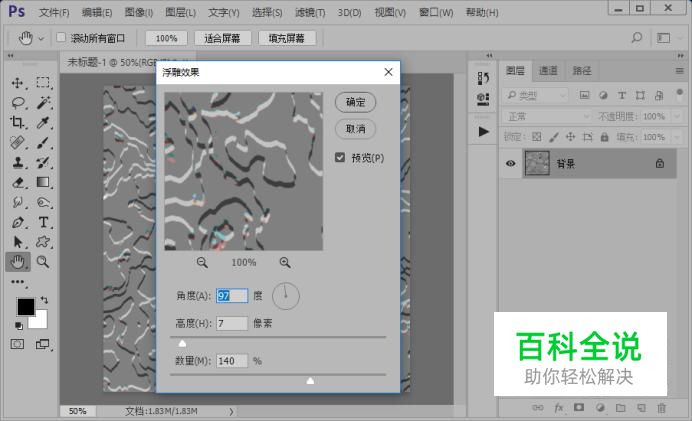
Task: Toggle the Preview checkbox
Action: [340, 157]
